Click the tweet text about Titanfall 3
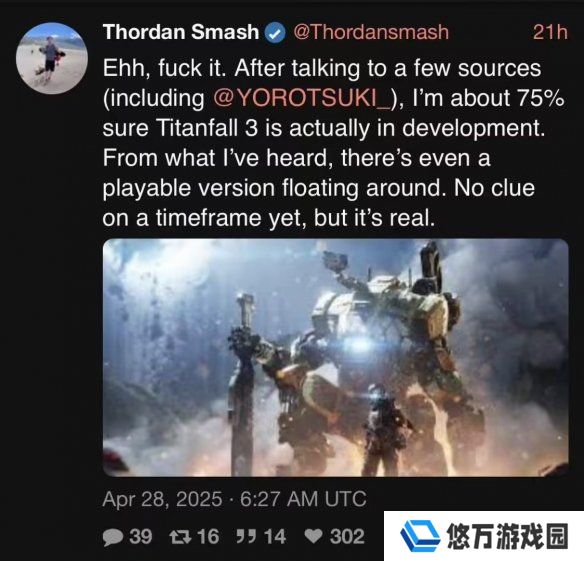 [x=333, y=143]
